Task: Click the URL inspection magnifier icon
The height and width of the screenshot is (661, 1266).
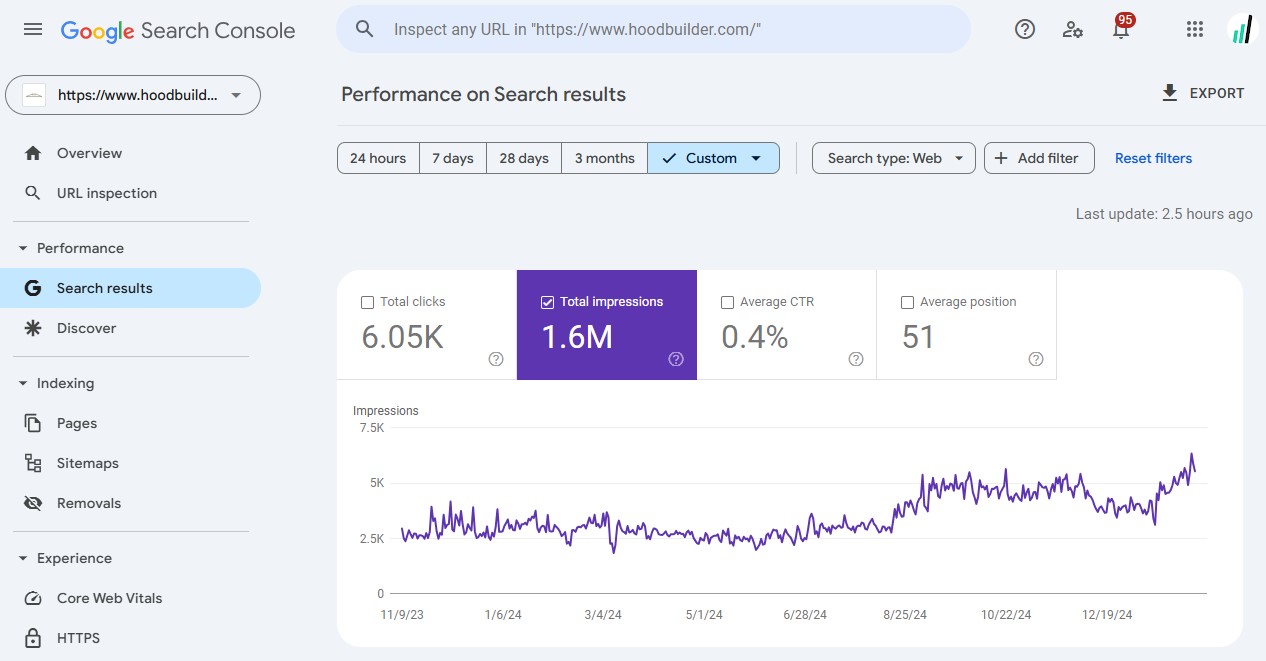Action: pyautogui.click(x=33, y=193)
